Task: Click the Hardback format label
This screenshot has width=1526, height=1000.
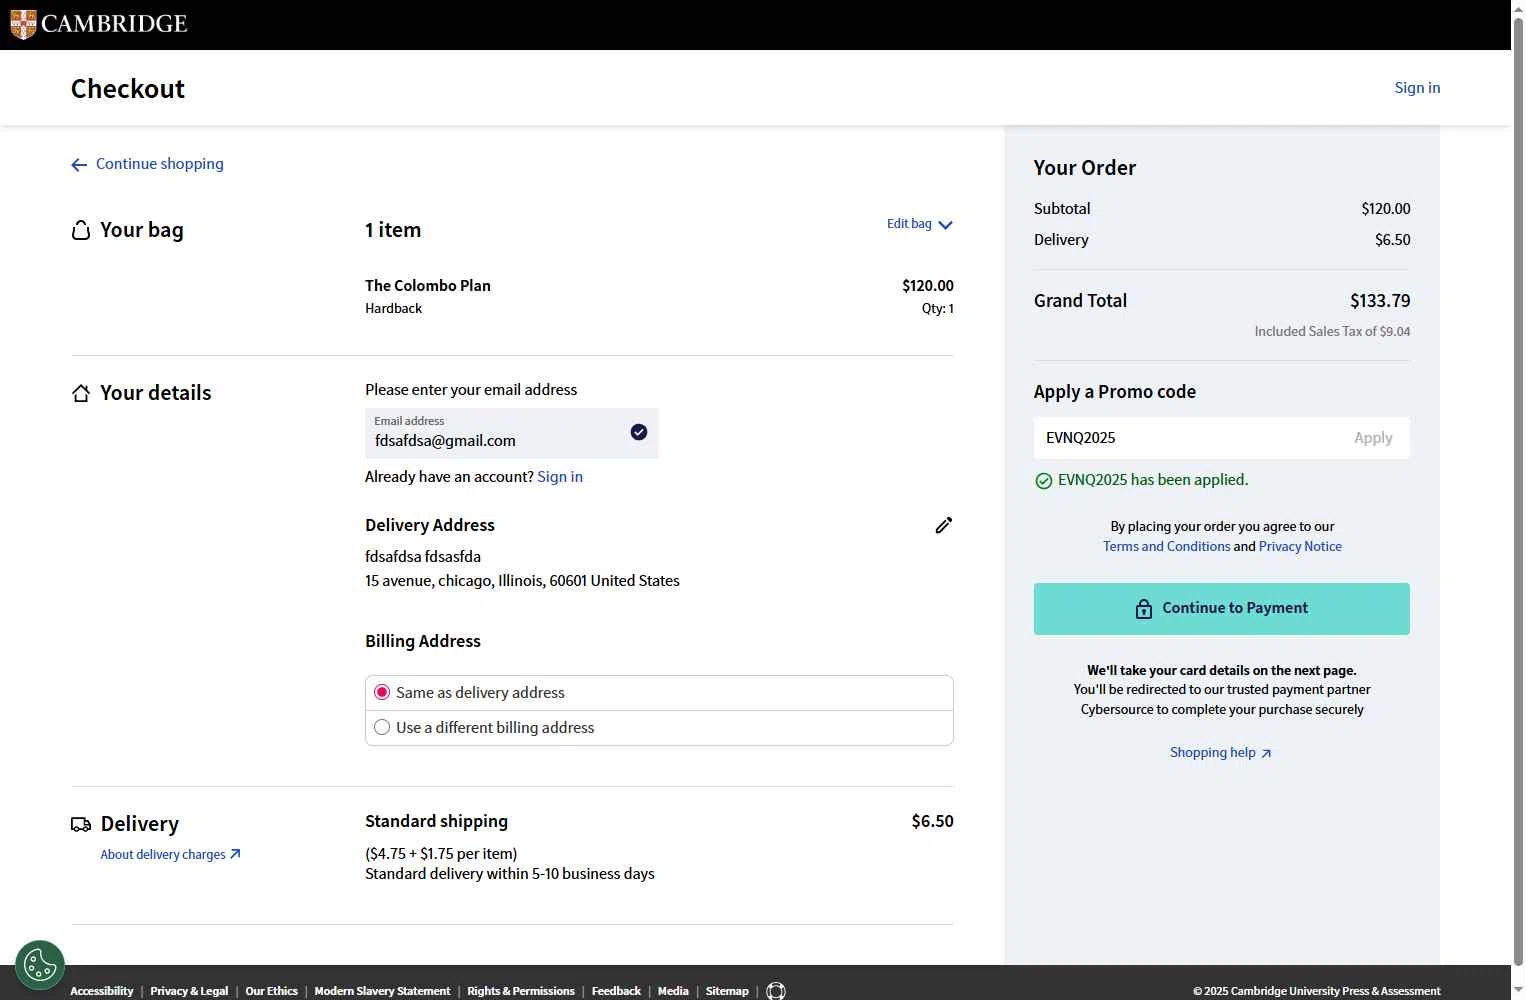Action: (x=393, y=309)
